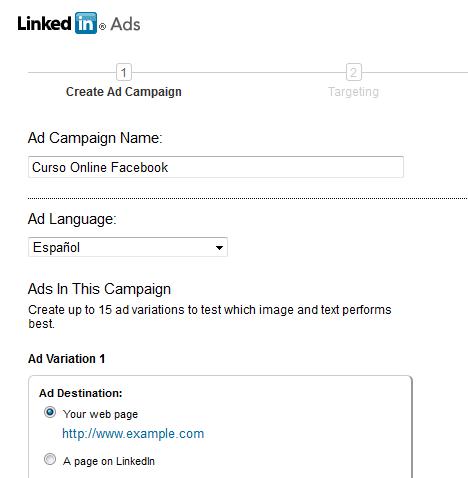Click the "Your web page" option label
The height and width of the screenshot is (478, 468).
point(100,414)
